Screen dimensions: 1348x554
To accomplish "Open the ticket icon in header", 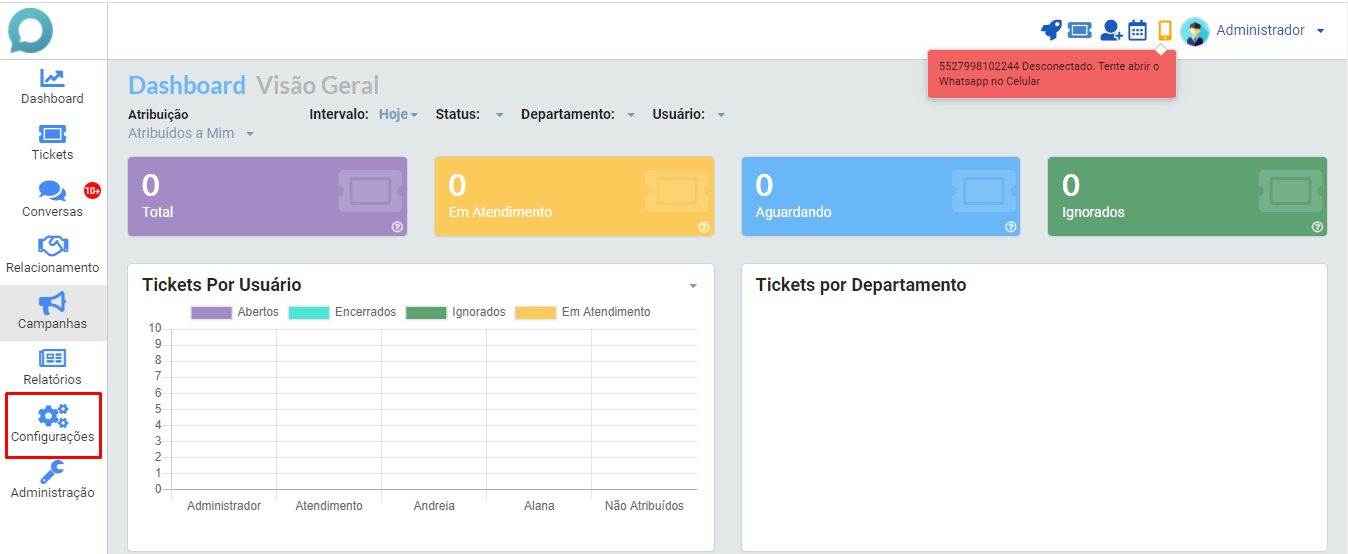I will (x=1080, y=30).
